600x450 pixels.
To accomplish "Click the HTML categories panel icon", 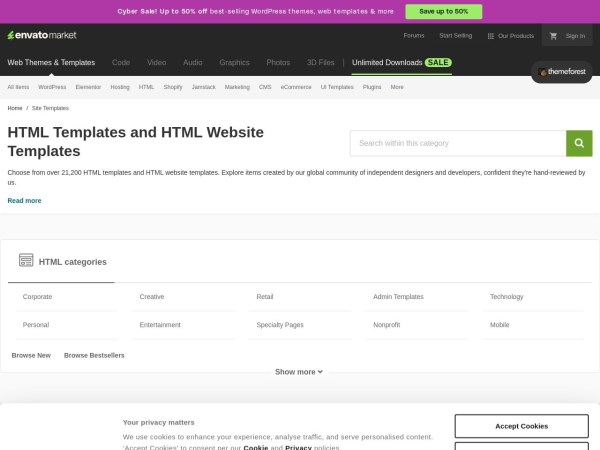I will 26,261.
